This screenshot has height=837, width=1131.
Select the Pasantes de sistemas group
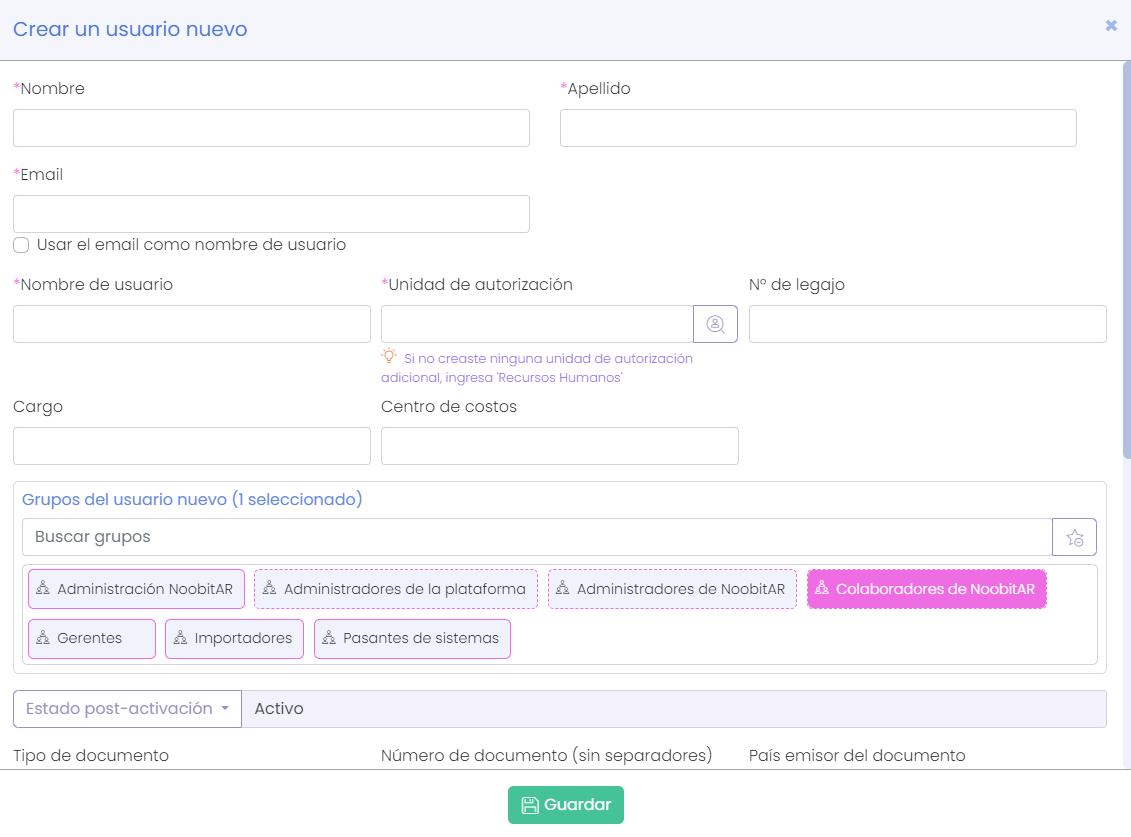coord(412,639)
